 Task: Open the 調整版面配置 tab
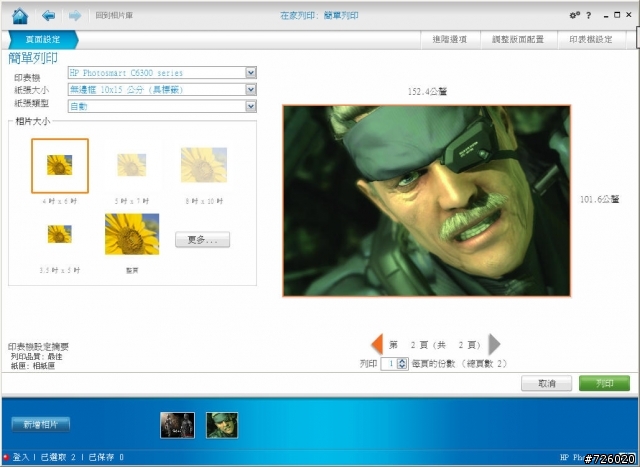click(518, 40)
